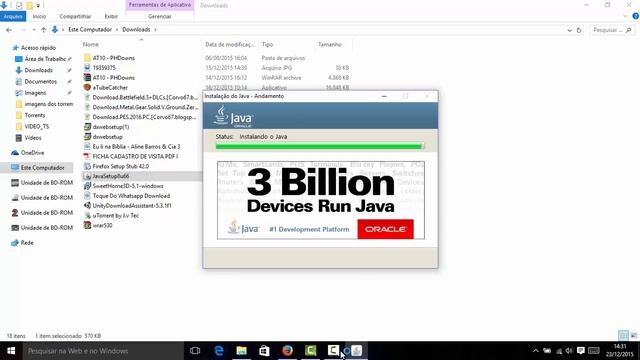Screen dimensions: 640x360
Task: Click the search box in Explorer
Action: pyautogui.click(x=612, y=30)
